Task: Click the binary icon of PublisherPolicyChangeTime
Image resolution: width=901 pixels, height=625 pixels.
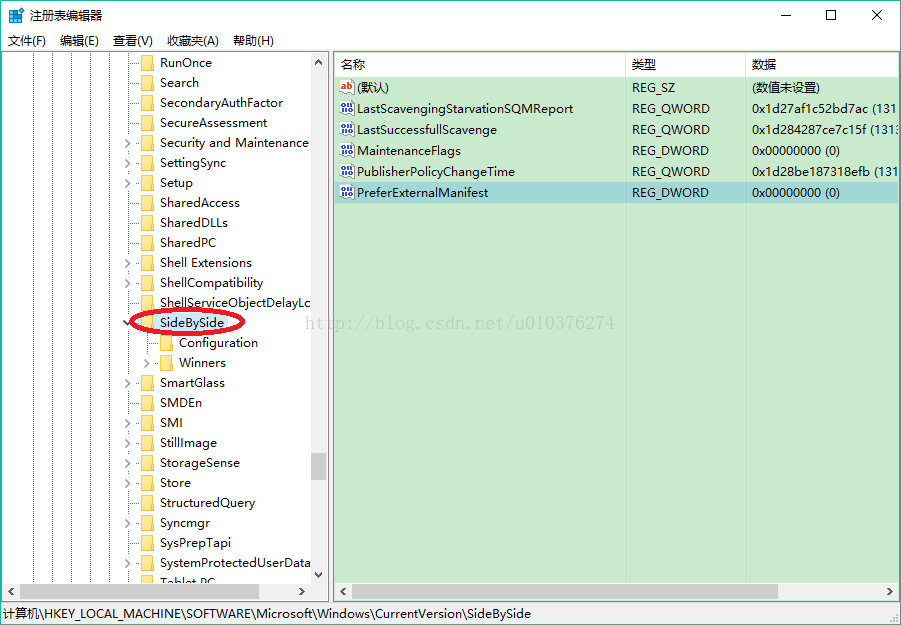Action: 346,171
